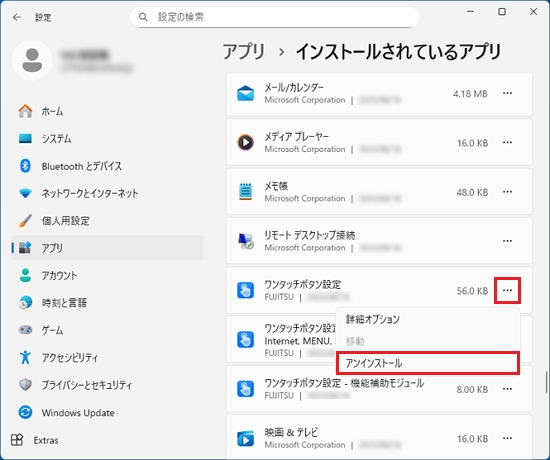The image size is (550, 460).
Task: Click the paintbrush icon for 個人用設定
Action: [25, 221]
